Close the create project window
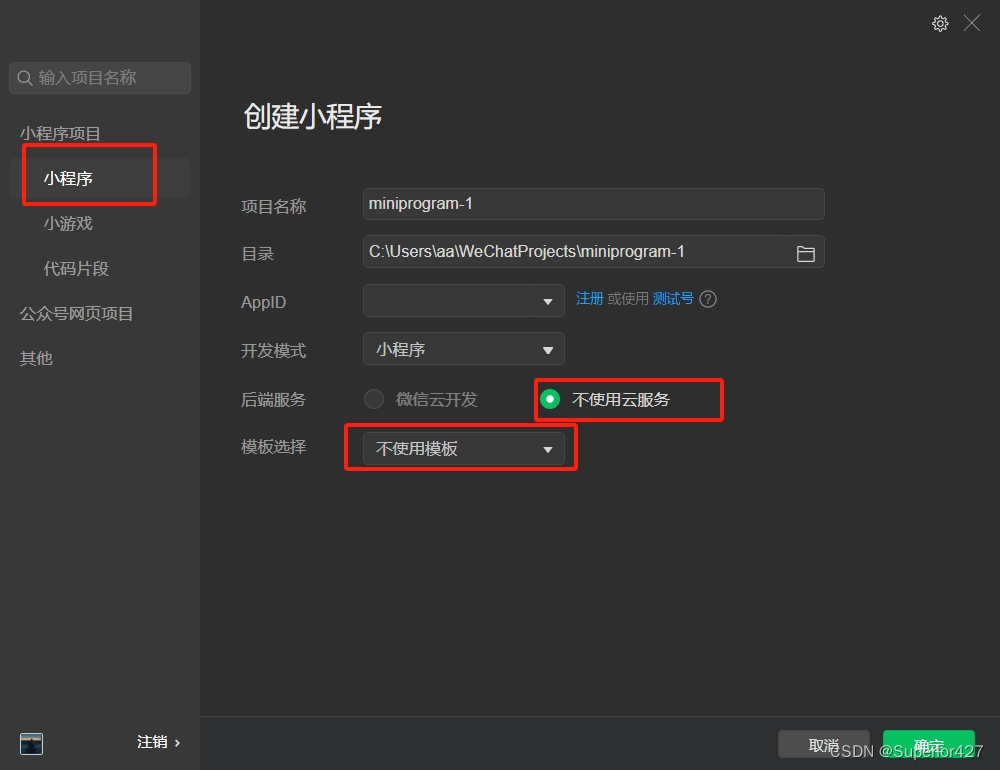The image size is (1000, 770). point(971,24)
